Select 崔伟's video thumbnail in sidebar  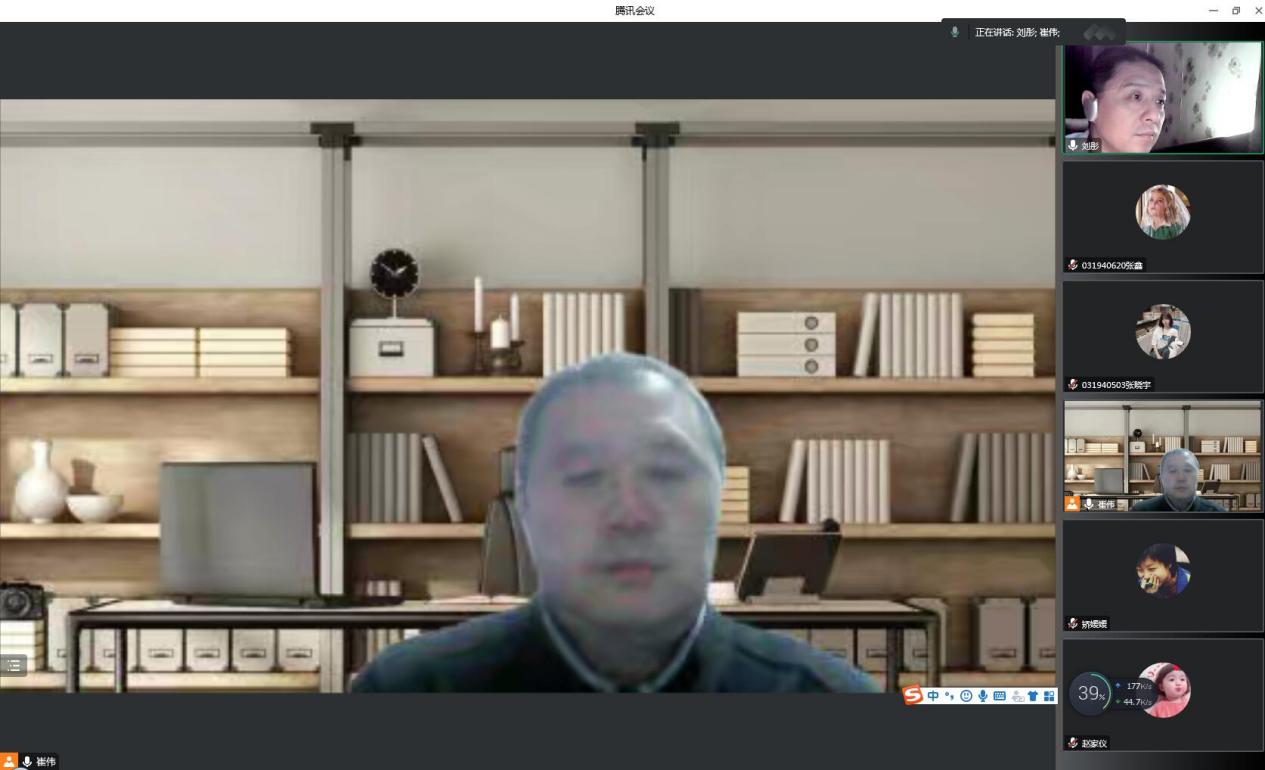coord(1162,456)
